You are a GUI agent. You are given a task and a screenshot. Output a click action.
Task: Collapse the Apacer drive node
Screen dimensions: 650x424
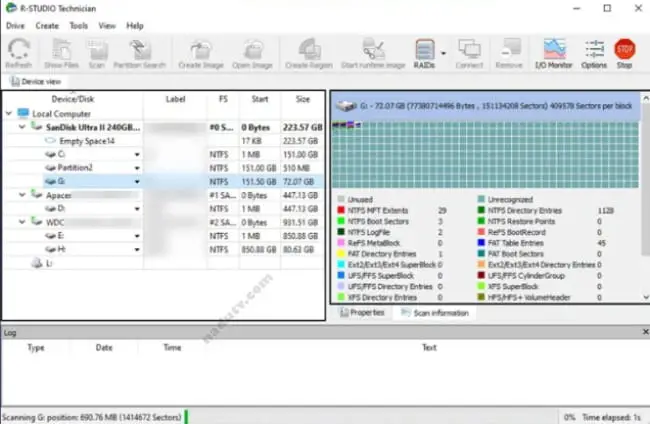pos(22,195)
